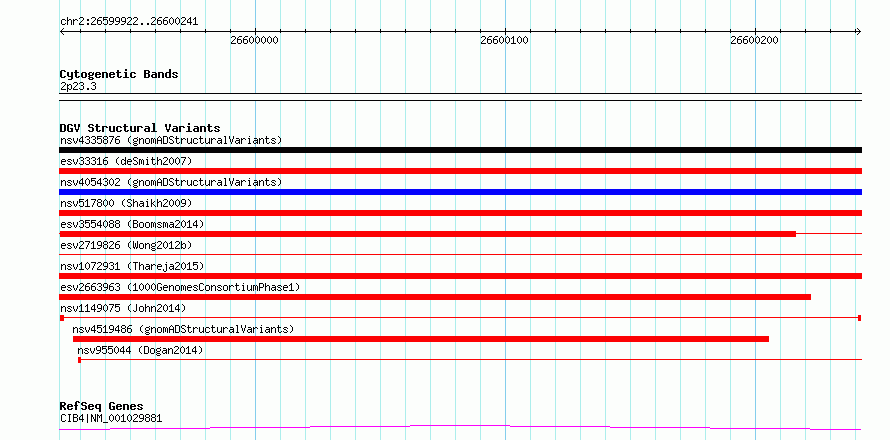The width and height of the screenshot is (890, 440).
Task: Click the 26600100 ruler position label
Action: point(504,41)
